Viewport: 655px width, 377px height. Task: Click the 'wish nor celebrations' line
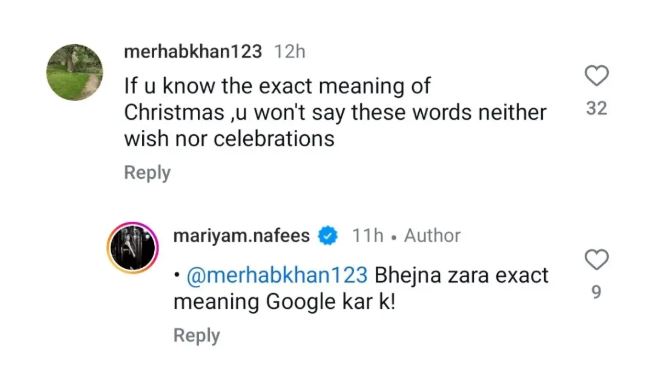point(229,138)
